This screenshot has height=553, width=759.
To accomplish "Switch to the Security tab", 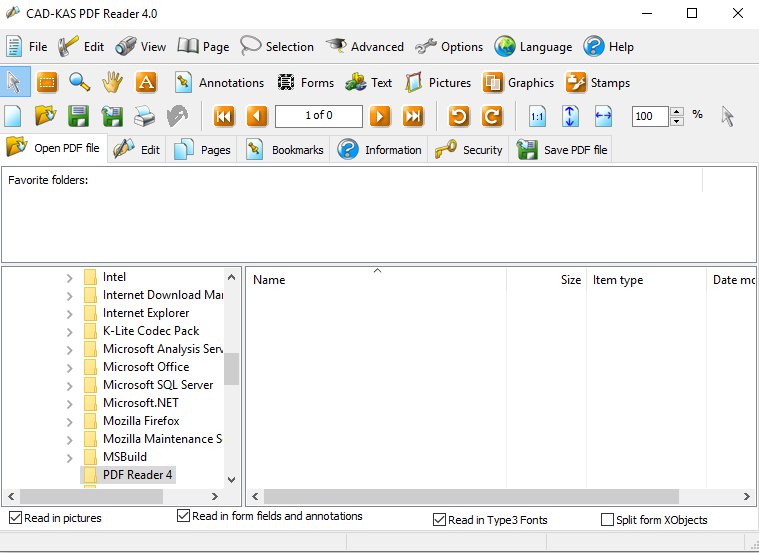I will (x=469, y=150).
